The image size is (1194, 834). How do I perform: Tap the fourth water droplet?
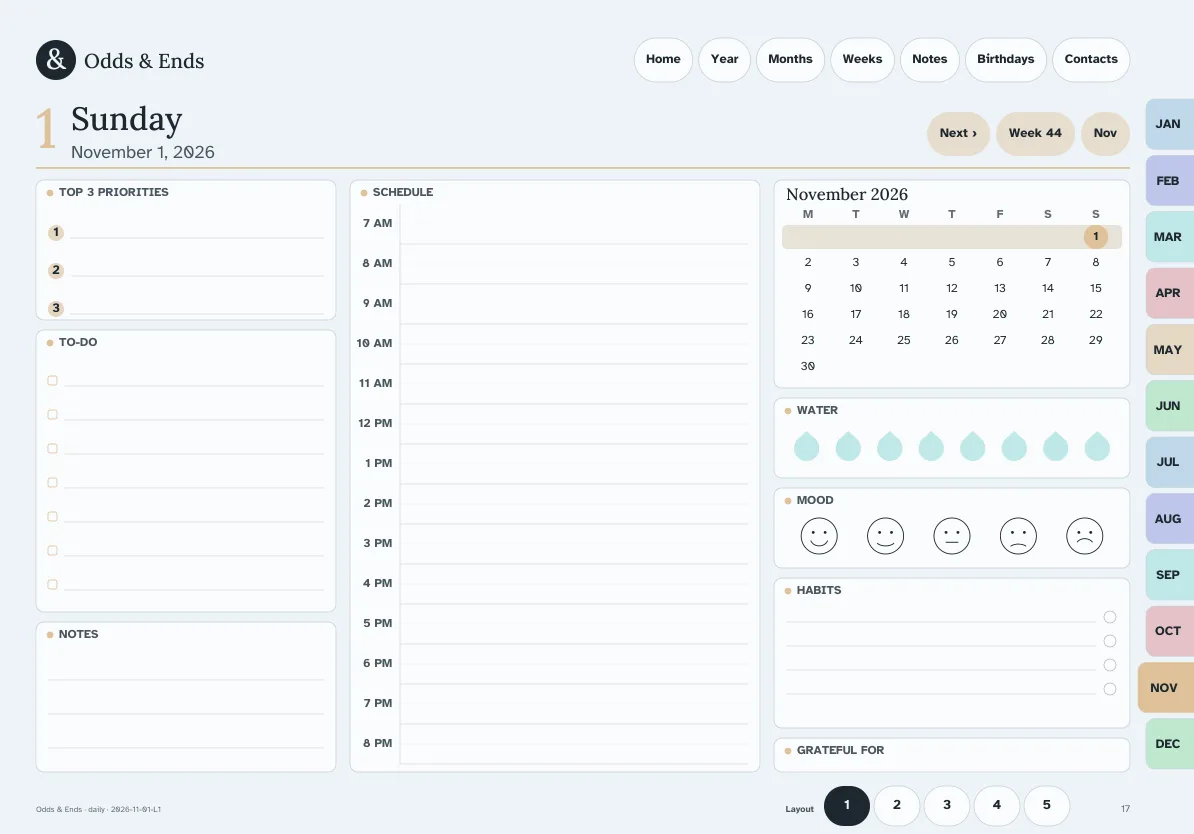click(x=931, y=446)
